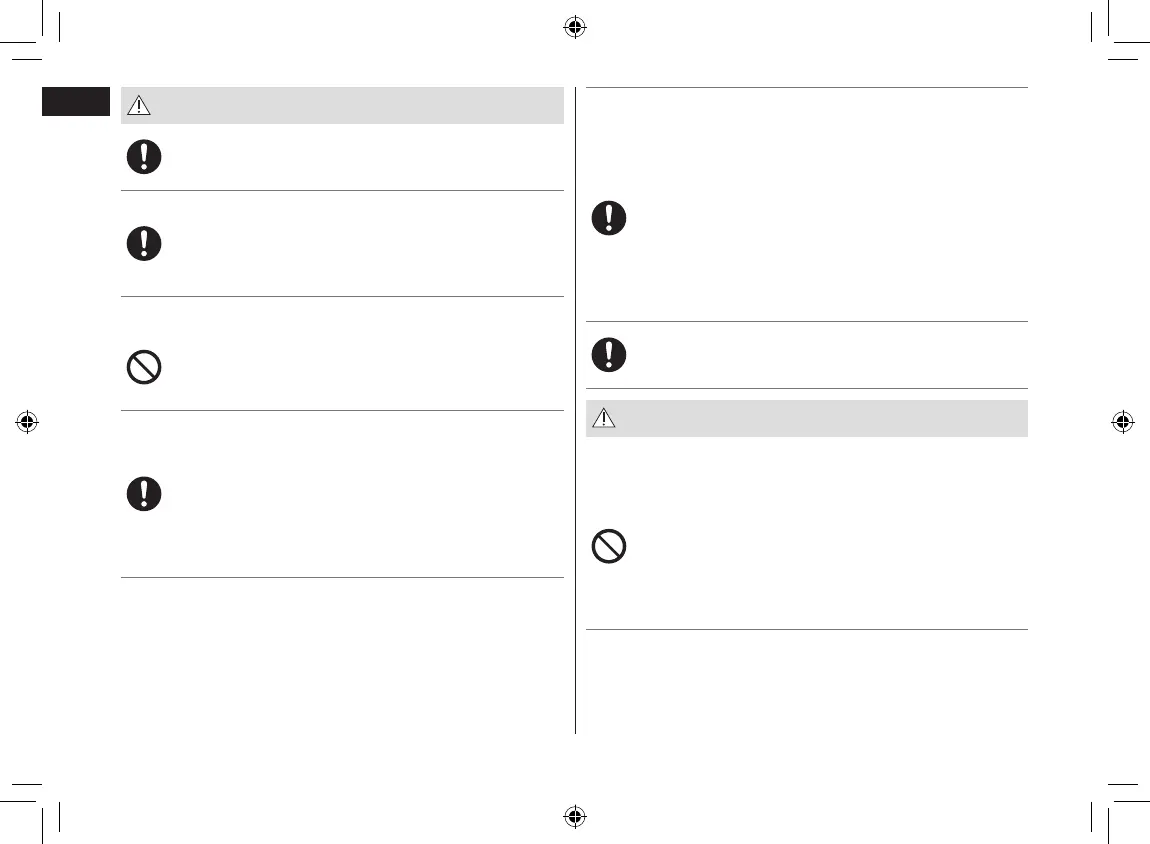Click the black tab marker beside the left header
The image size is (1150, 844).
tap(74, 102)
